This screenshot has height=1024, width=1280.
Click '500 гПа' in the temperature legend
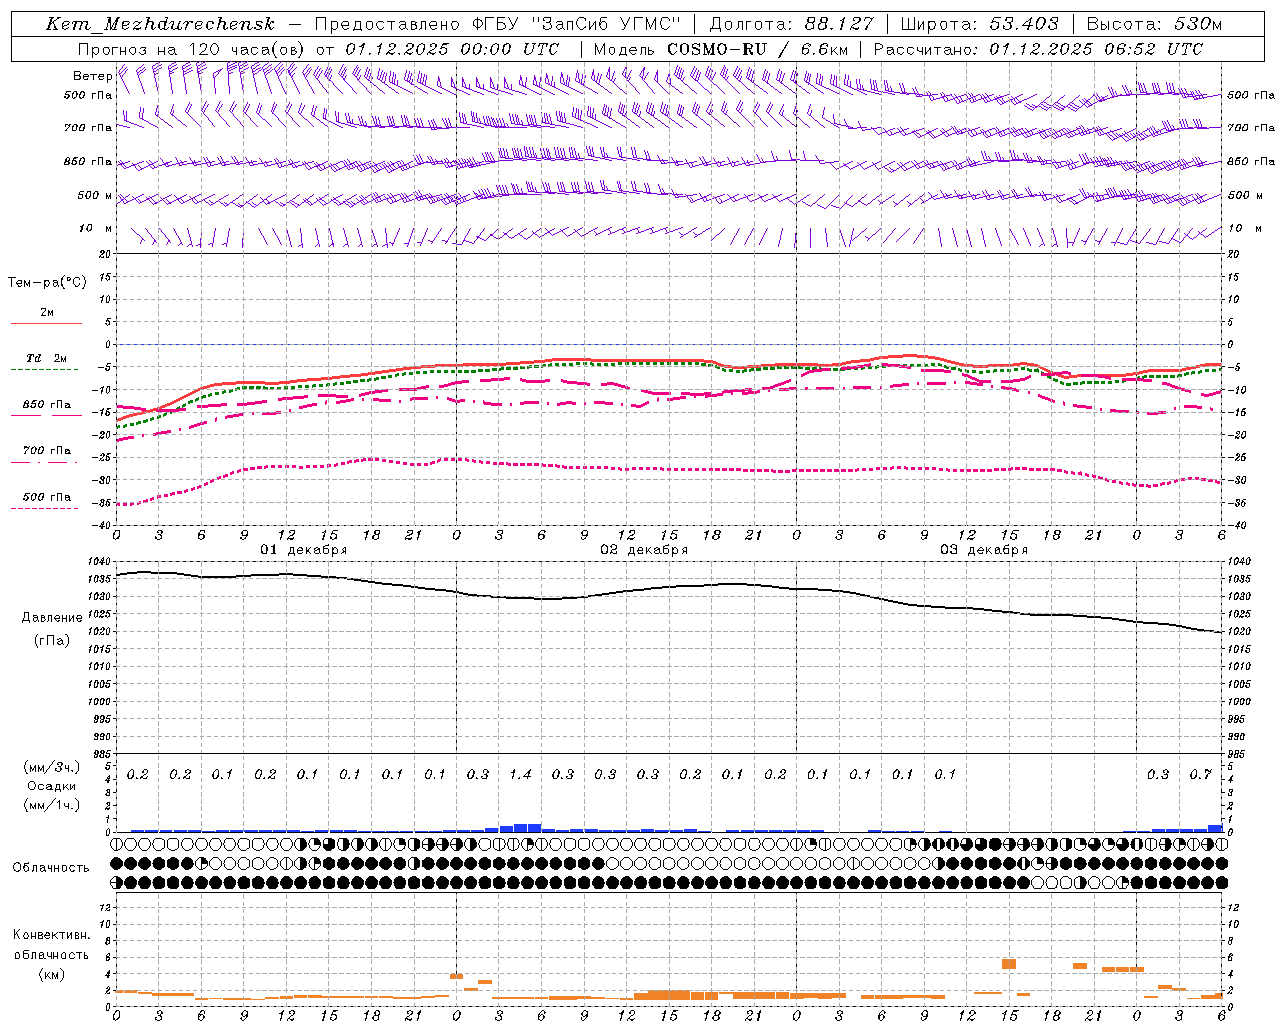pos(46,497)
